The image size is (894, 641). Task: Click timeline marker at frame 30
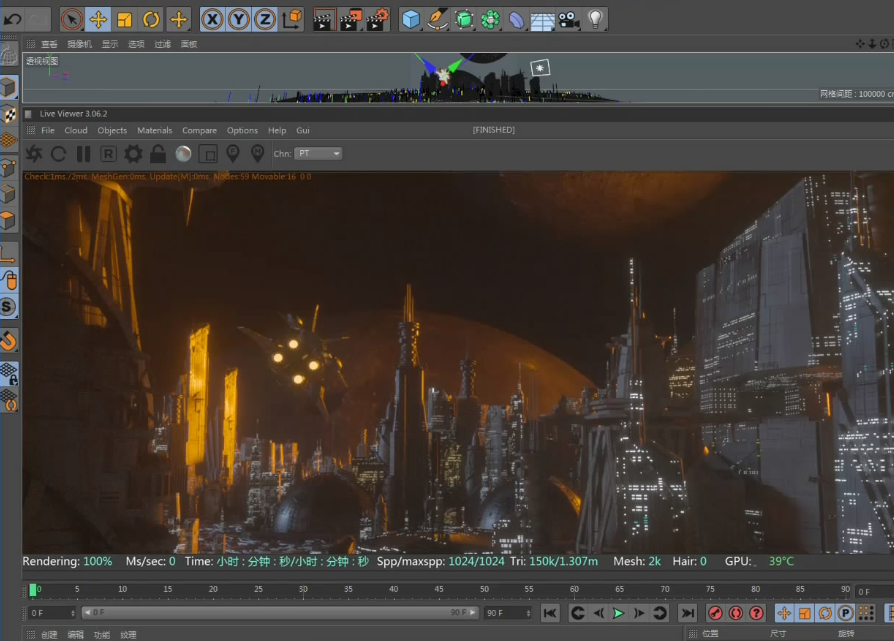click(303, 590)
